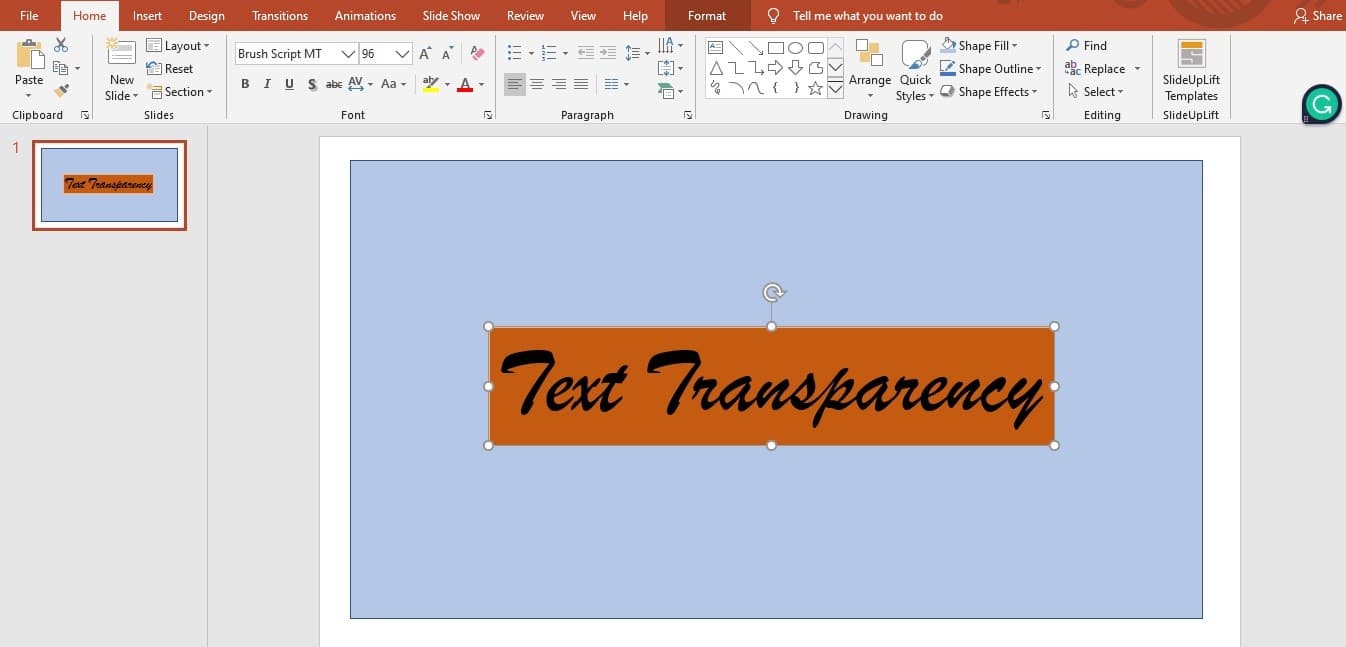Open the font name dropdown
This screenshot has width=1346, height=647.
coord(348,54)
